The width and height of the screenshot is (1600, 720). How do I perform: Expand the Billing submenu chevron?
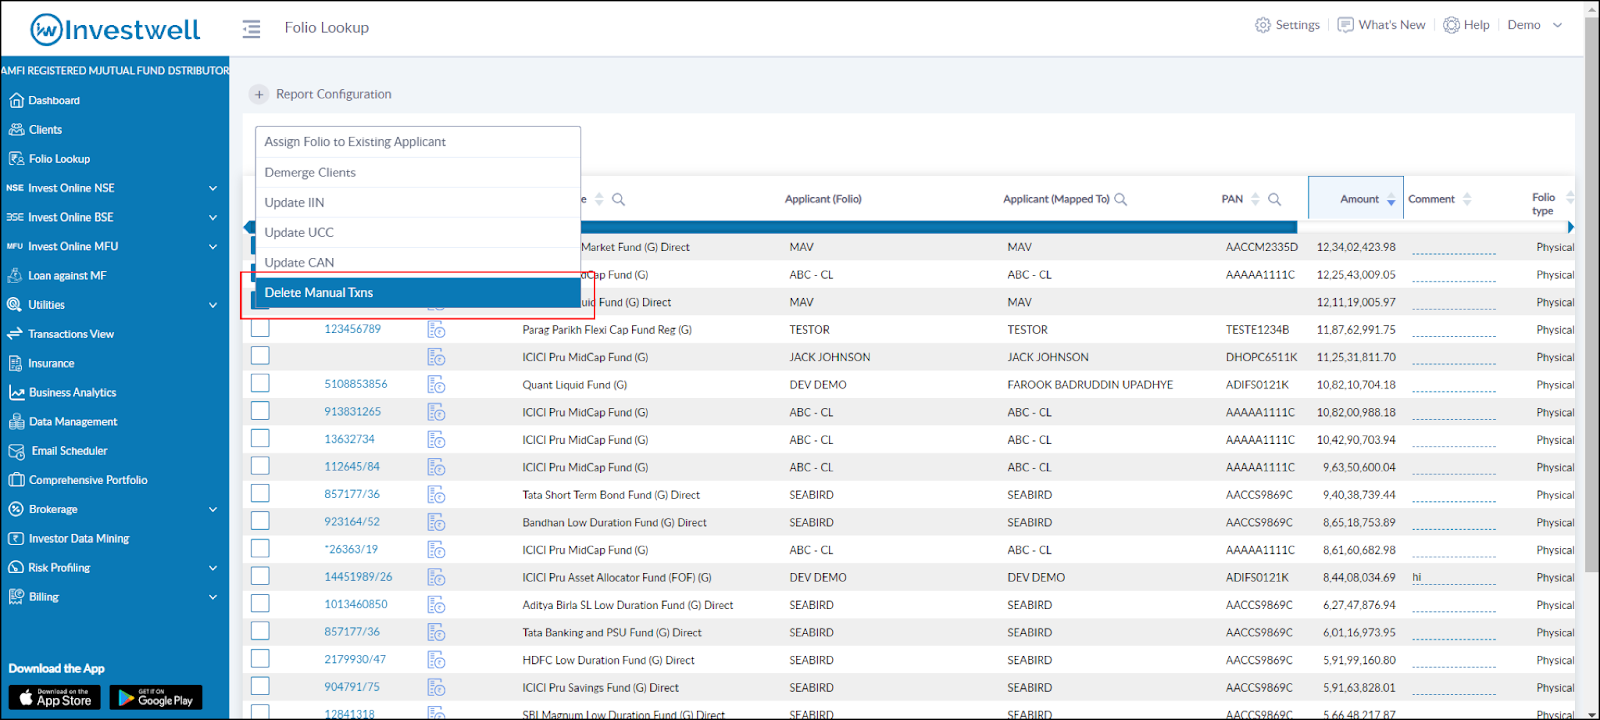(x=213, y=597)
